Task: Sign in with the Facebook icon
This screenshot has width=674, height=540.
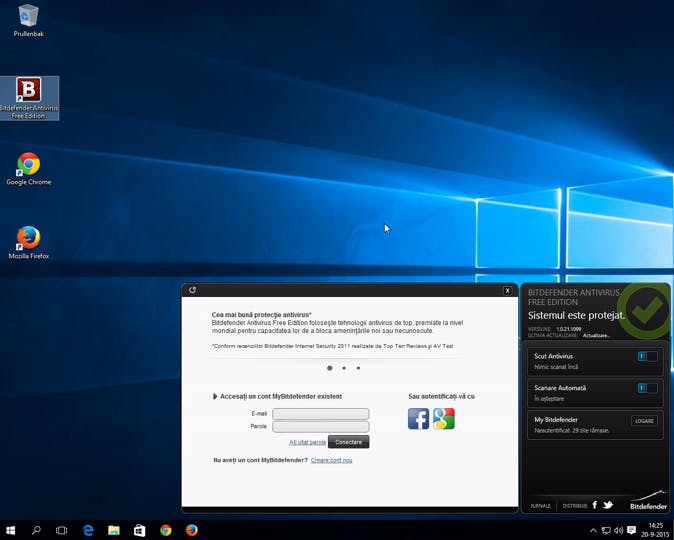Action: click(x=418, y=418)
